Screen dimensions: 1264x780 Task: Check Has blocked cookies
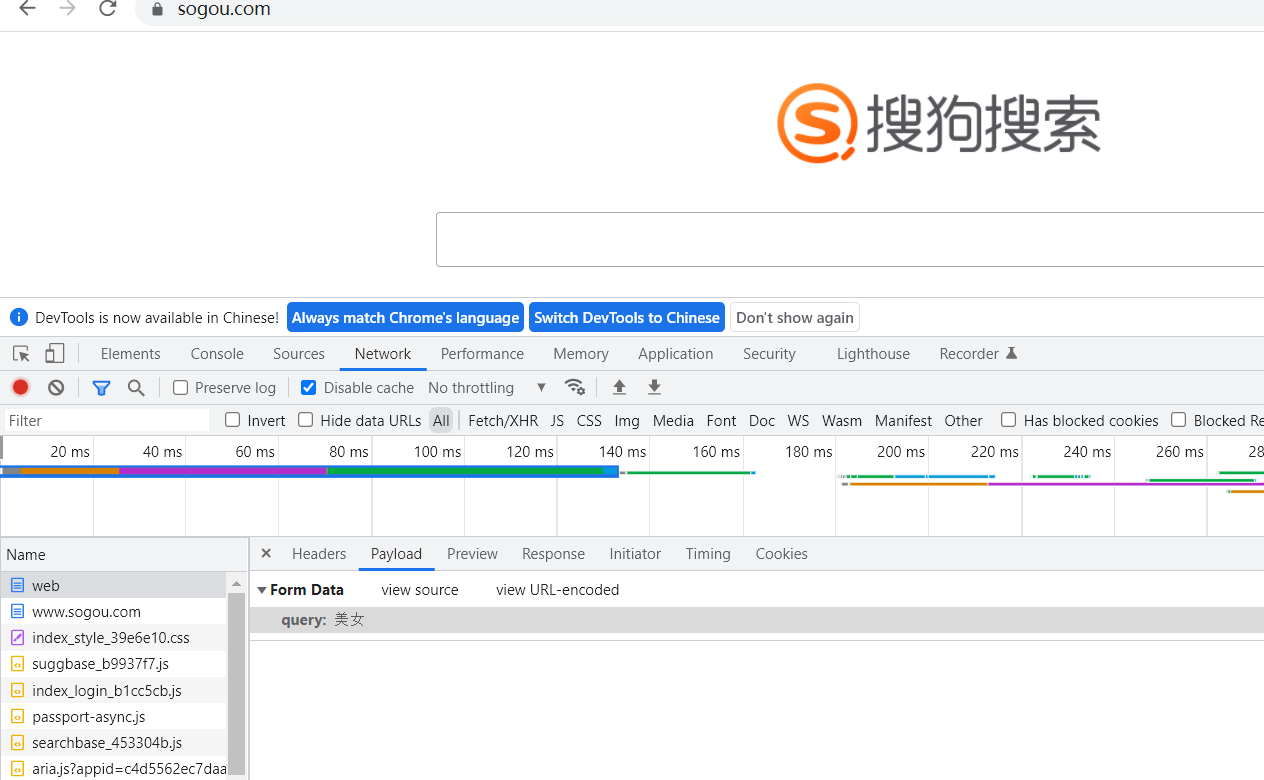[1008, 420]
